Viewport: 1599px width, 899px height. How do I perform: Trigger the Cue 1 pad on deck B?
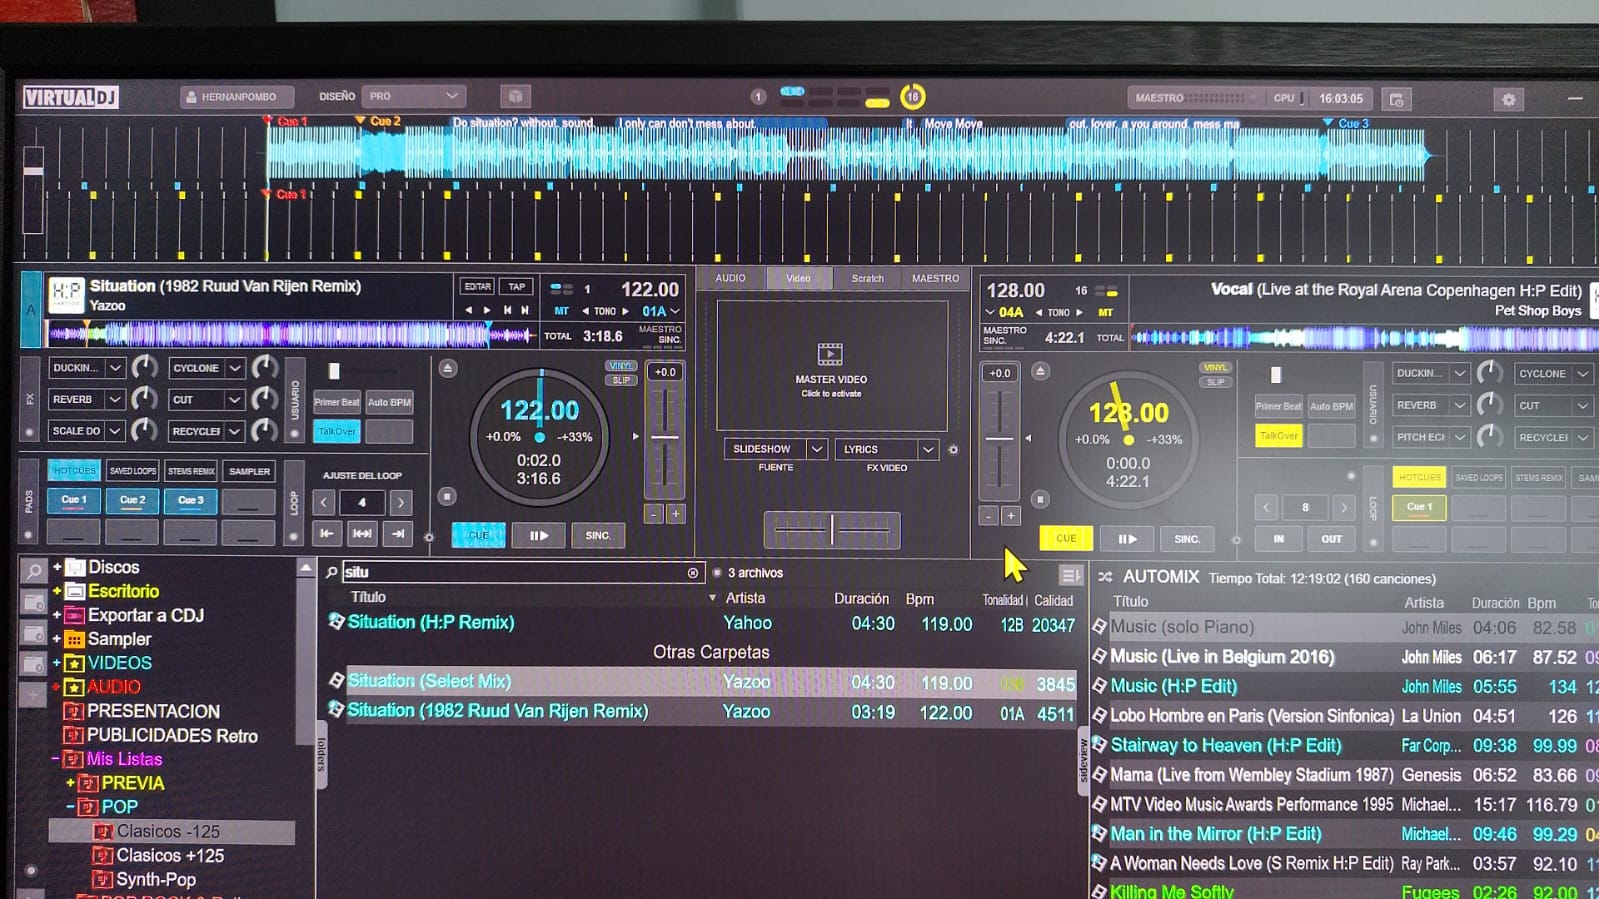pyautogui.click(x=1419, y=507)
